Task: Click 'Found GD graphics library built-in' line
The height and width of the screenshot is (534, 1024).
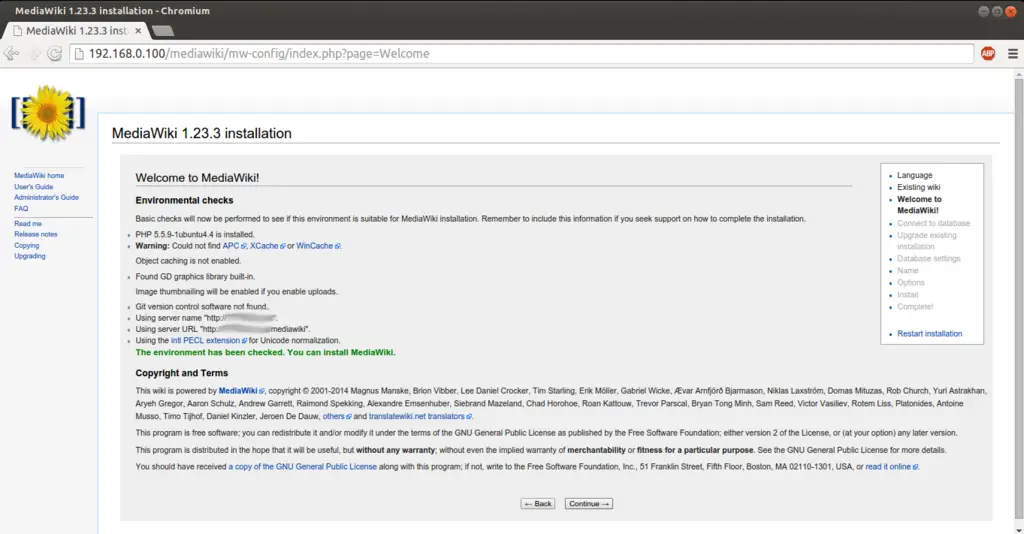Action: tap(195, 277)
